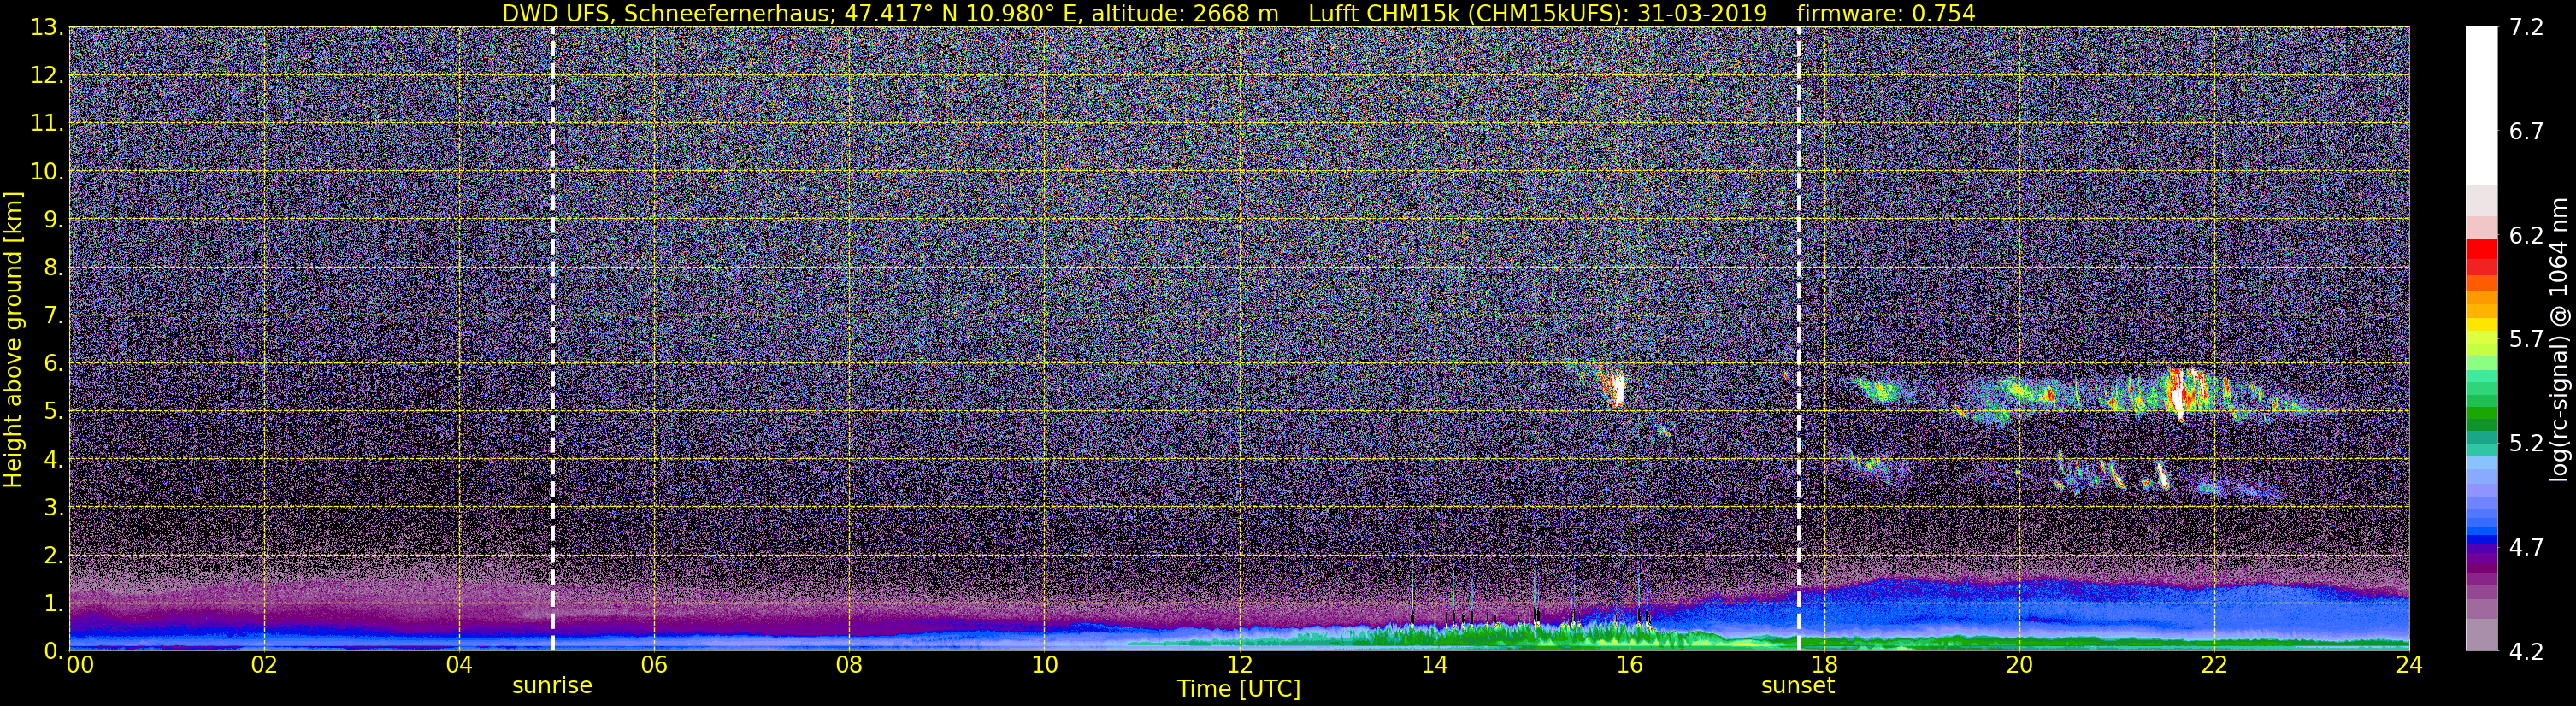The height and width of the screenshot is (706, 2576).
Task: Click time axis tick '02'
Action: pyautogui.click(x=264, y=665)
